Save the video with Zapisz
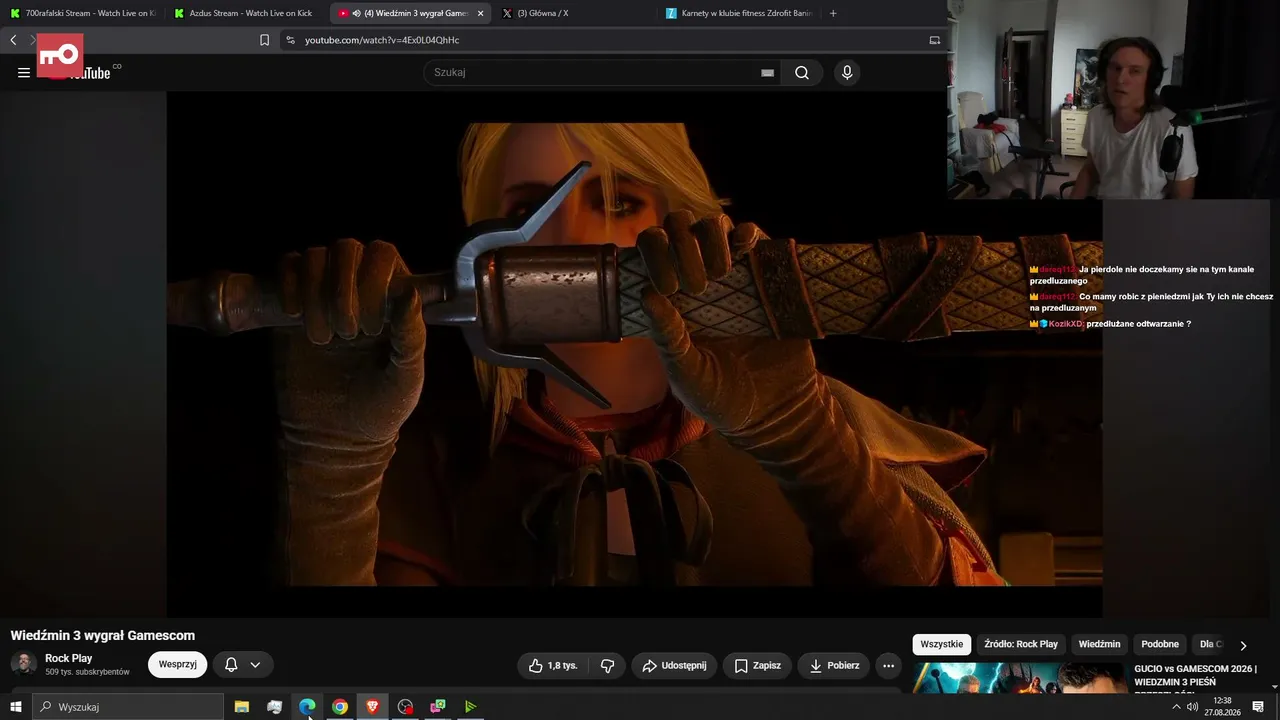Screen dimensions: 1280x720 pyautogui.click(x=757, y=665)
